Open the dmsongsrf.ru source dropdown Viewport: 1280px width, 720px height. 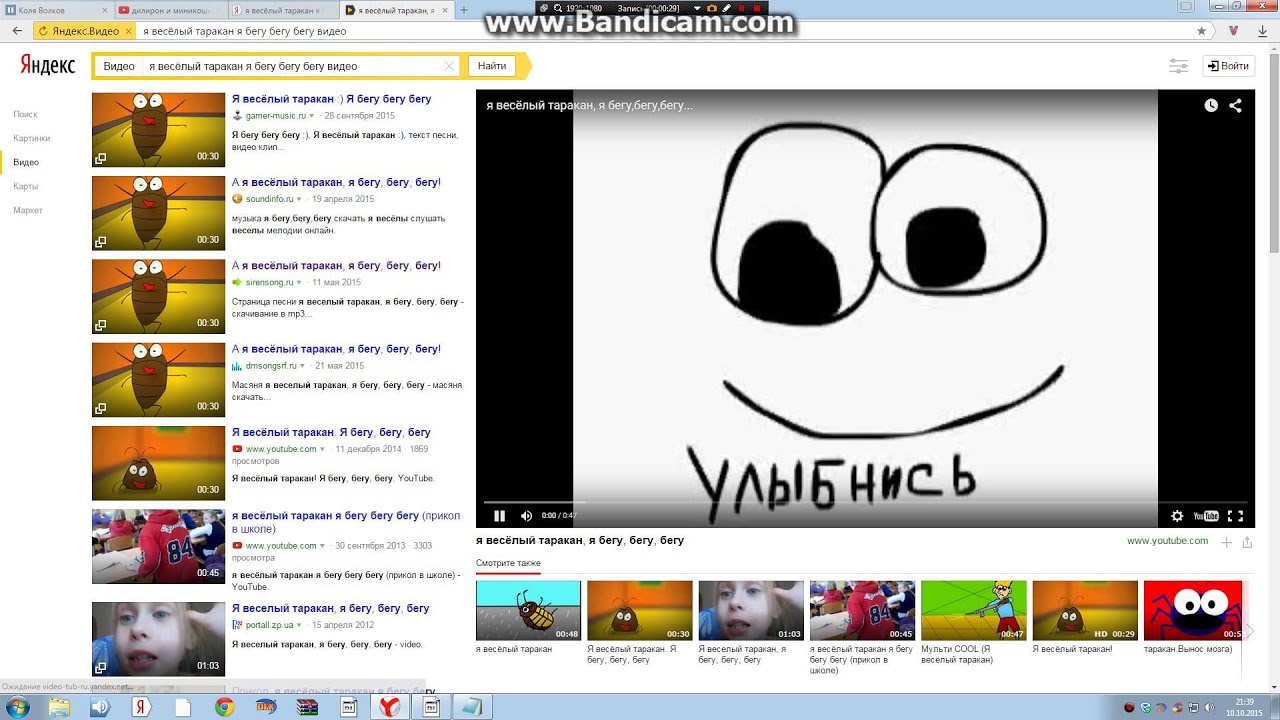point(302,366)
